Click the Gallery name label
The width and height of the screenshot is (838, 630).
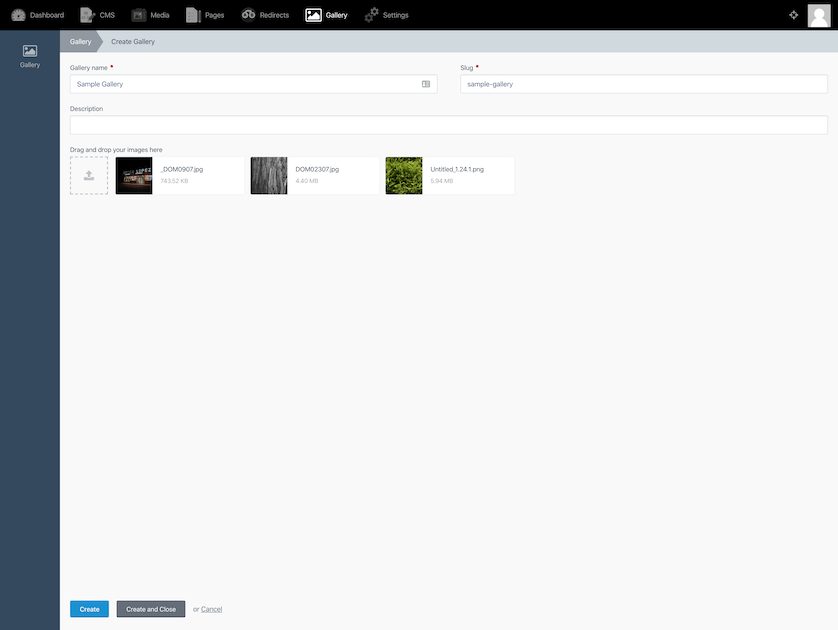coord(89,68)
